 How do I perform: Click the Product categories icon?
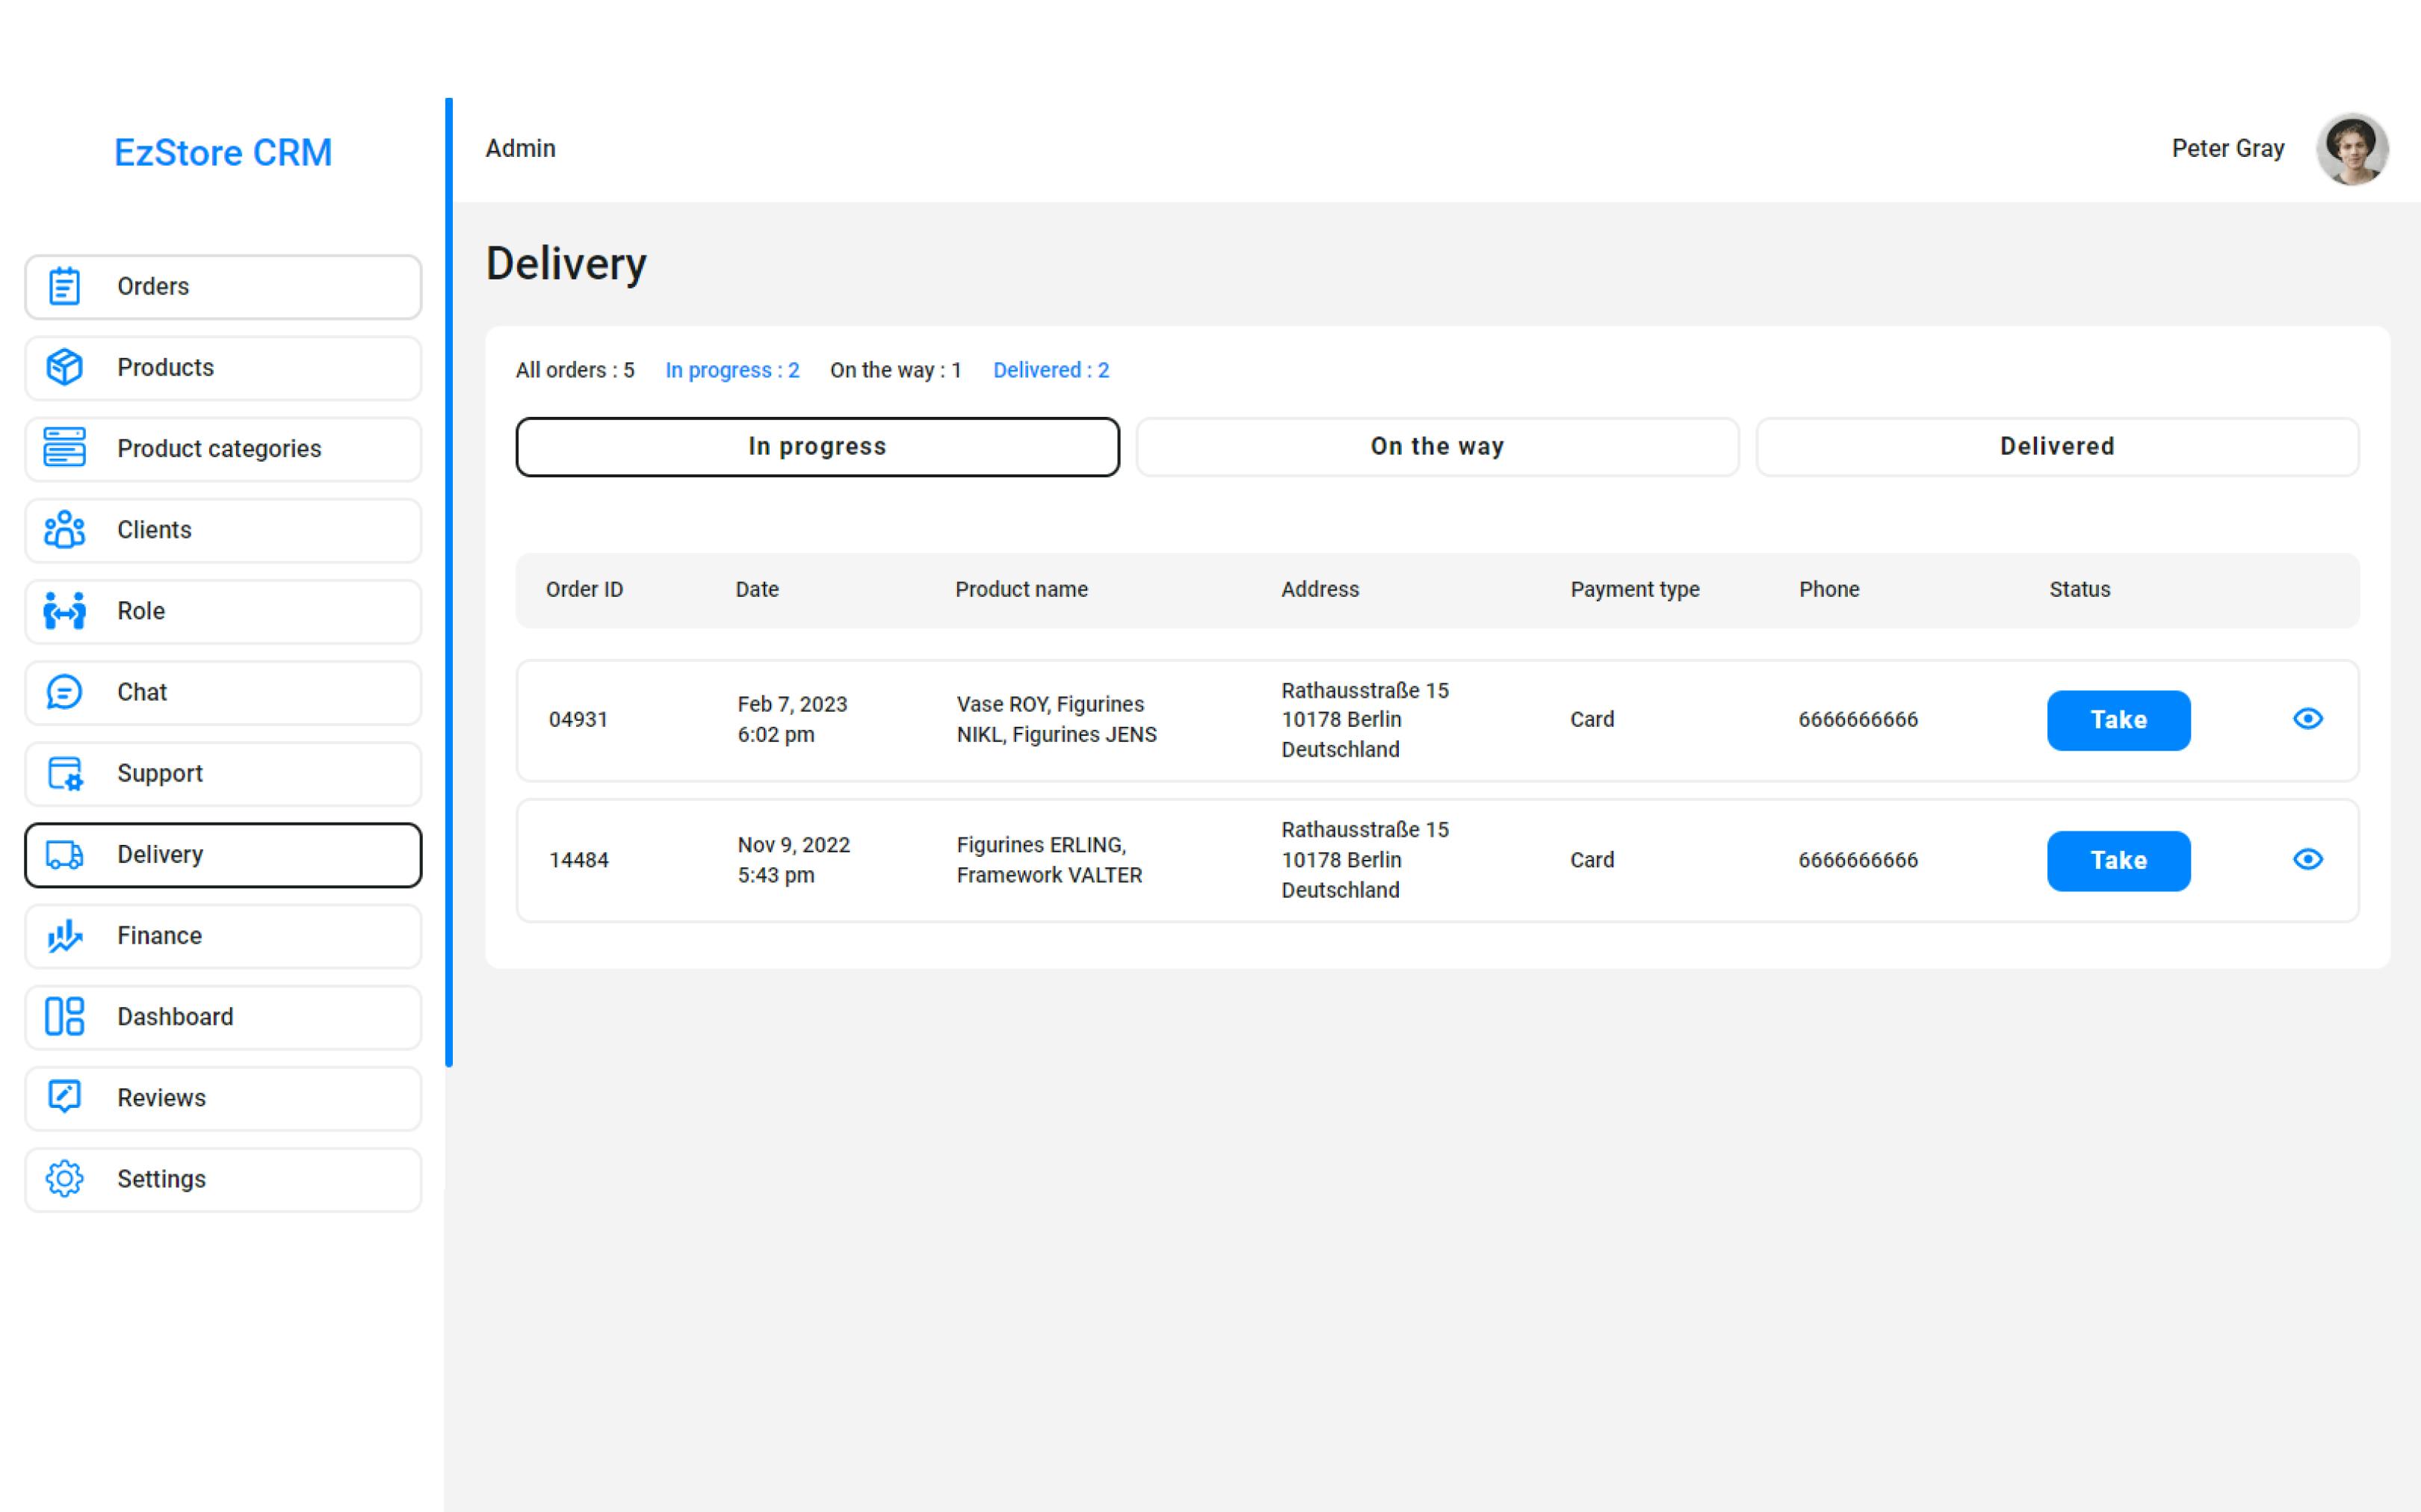tap(64, 448)
